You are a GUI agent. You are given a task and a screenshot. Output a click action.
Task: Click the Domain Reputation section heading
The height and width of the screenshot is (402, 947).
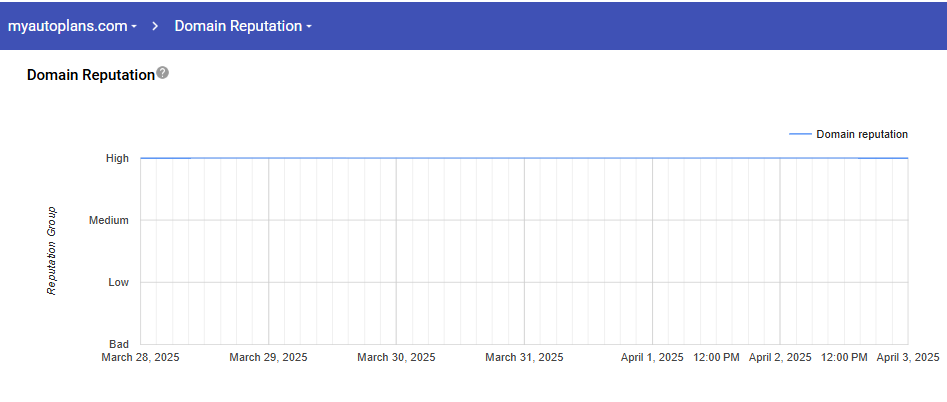point(90,75)
